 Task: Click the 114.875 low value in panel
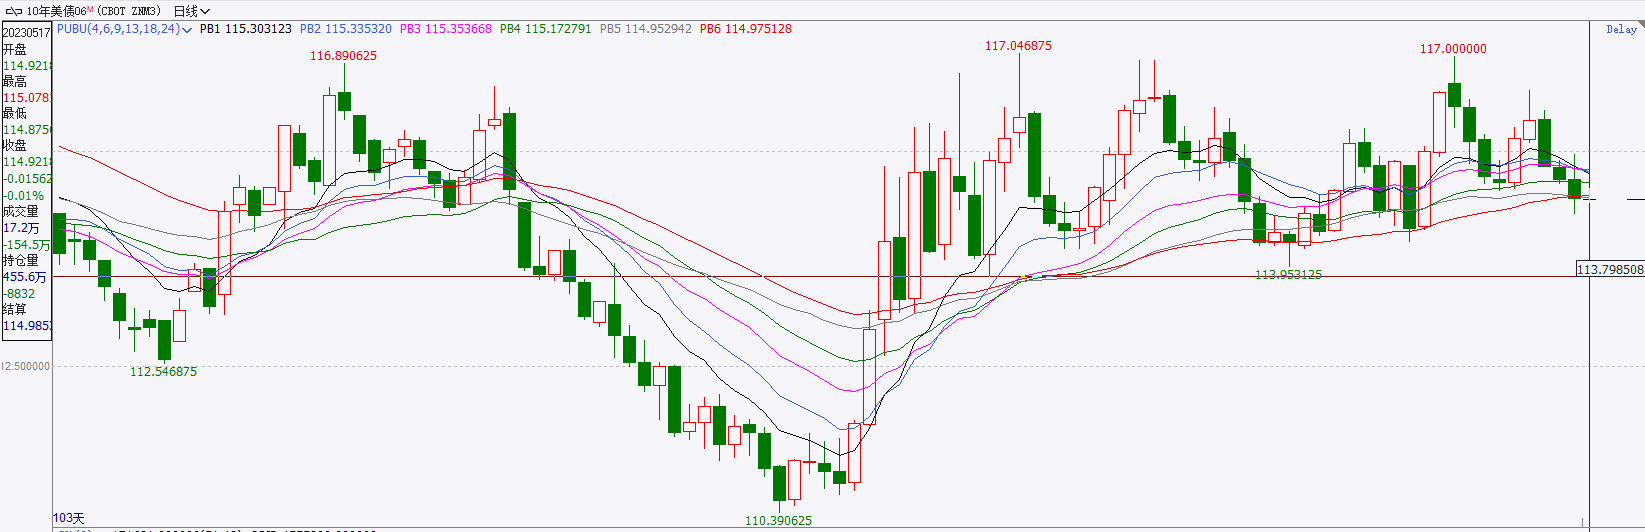tap(27, 130)
